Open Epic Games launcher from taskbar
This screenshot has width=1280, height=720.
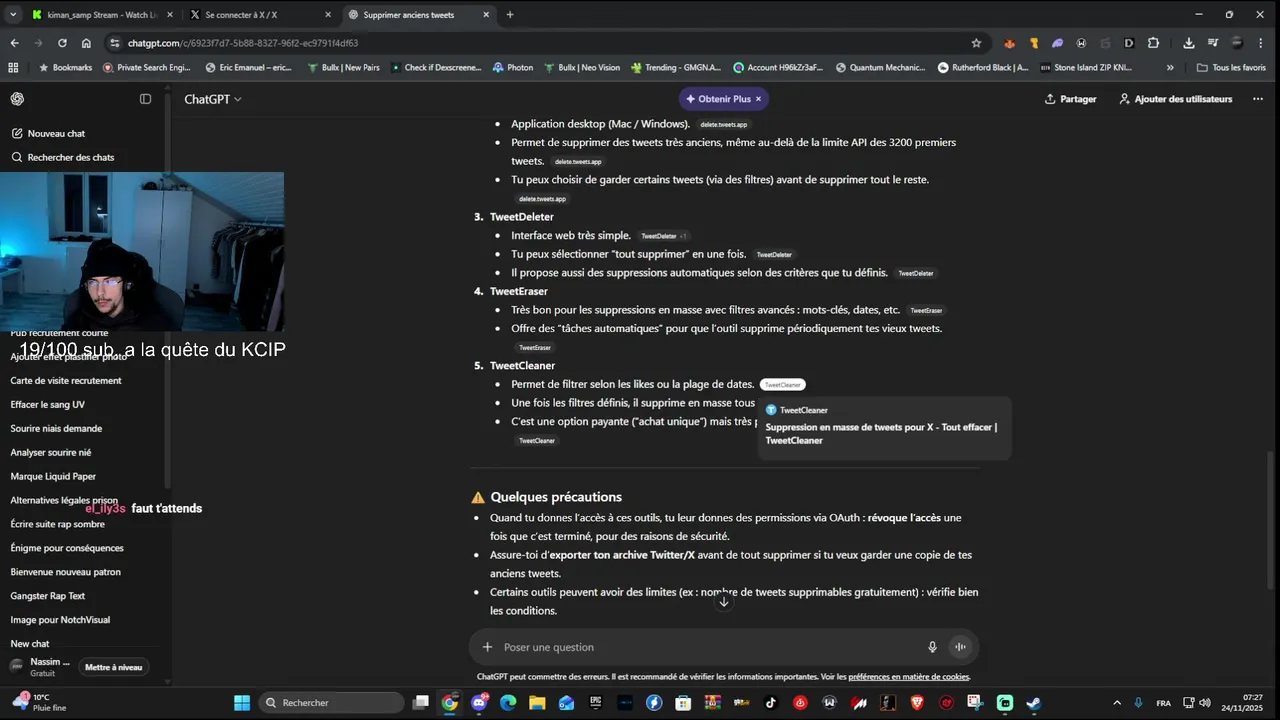pos(596,703)
